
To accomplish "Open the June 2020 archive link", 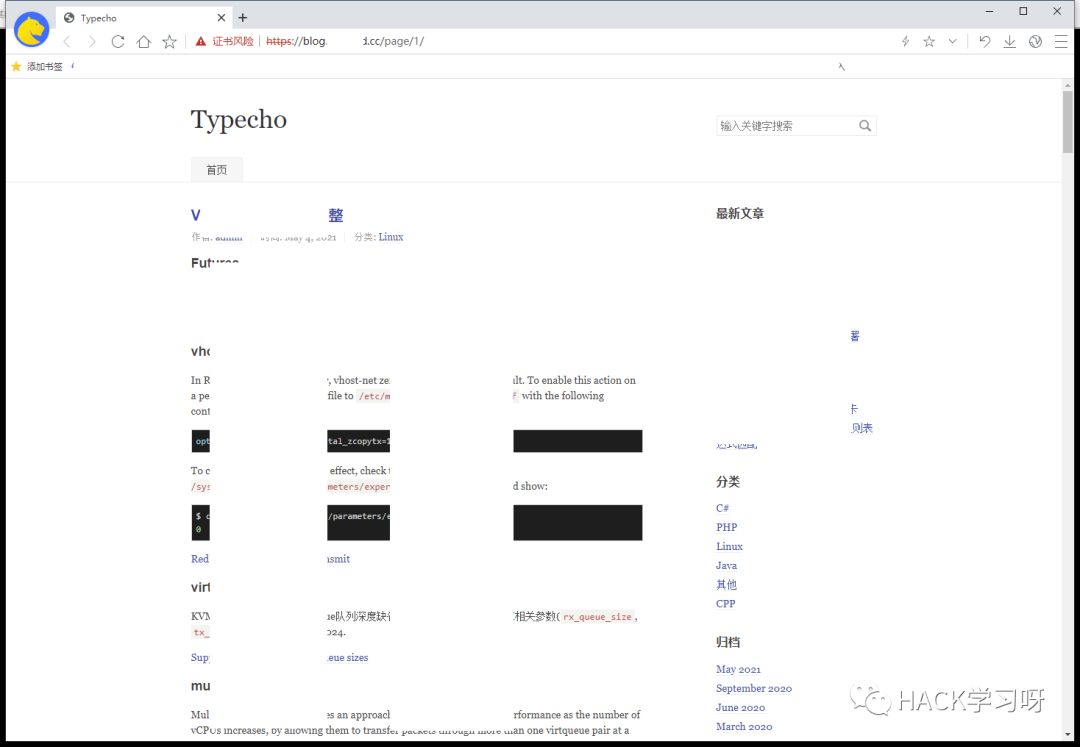I will point(740,708).
